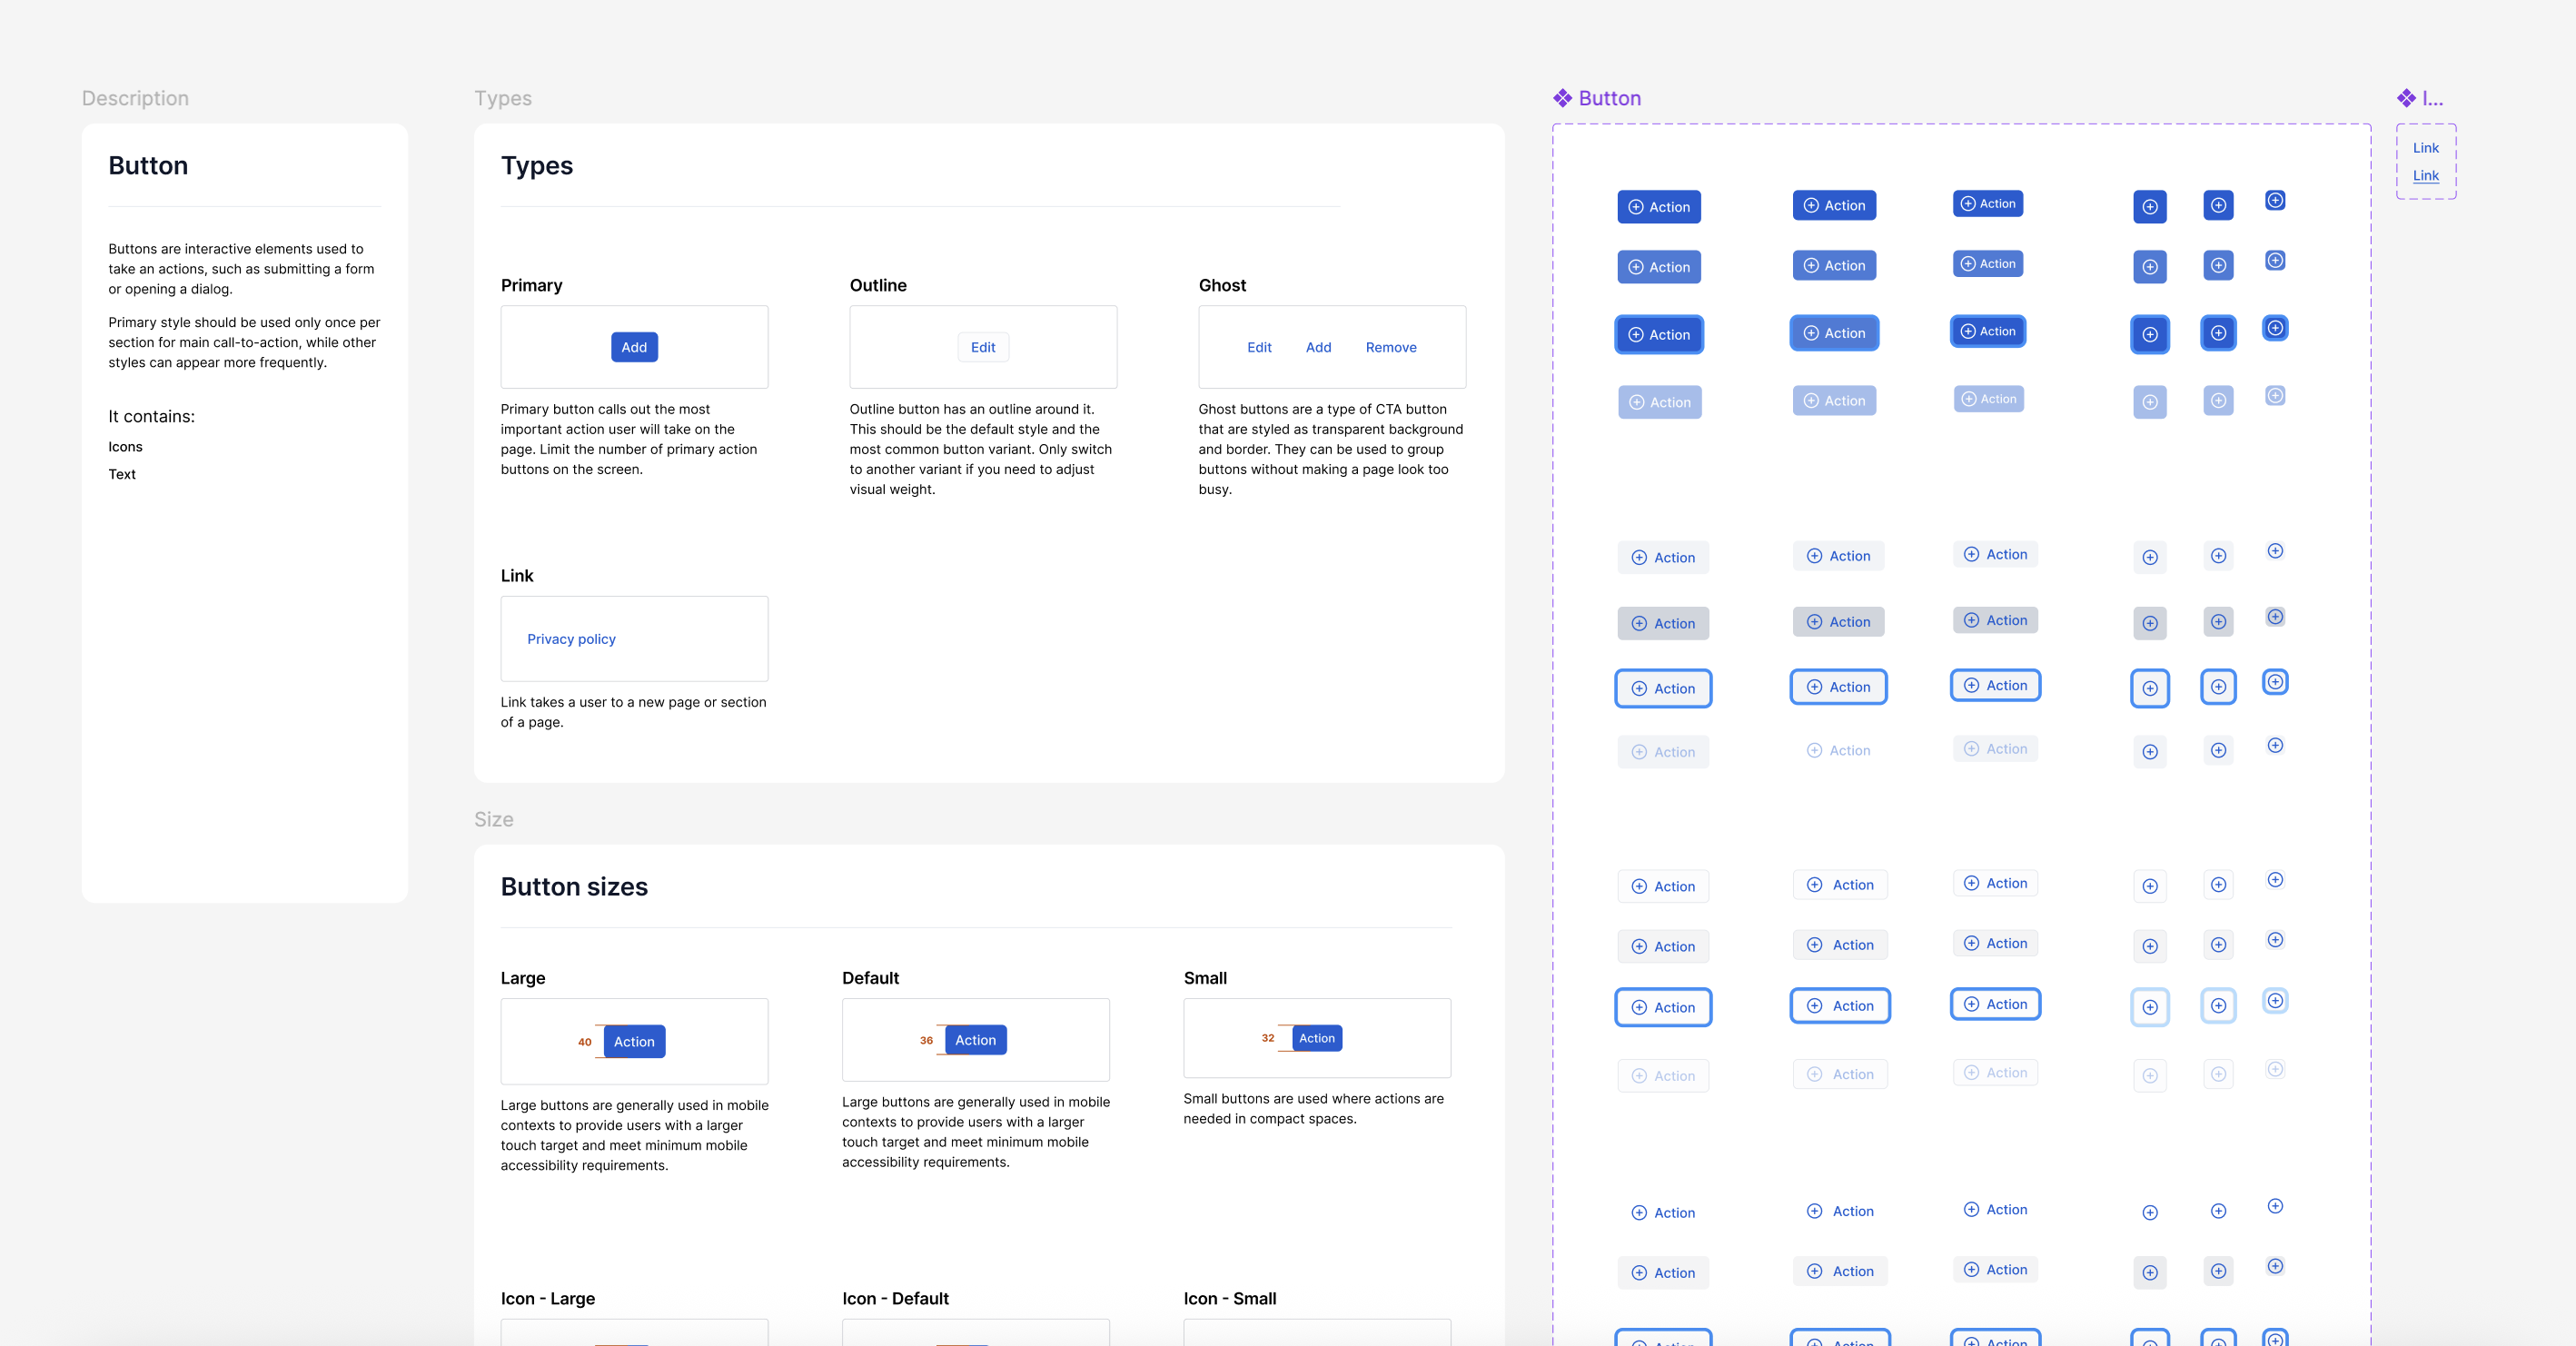Click the purple component icon beside truncated I... label
The image size is (2576, 1346).
click(x=2406, y=98)
